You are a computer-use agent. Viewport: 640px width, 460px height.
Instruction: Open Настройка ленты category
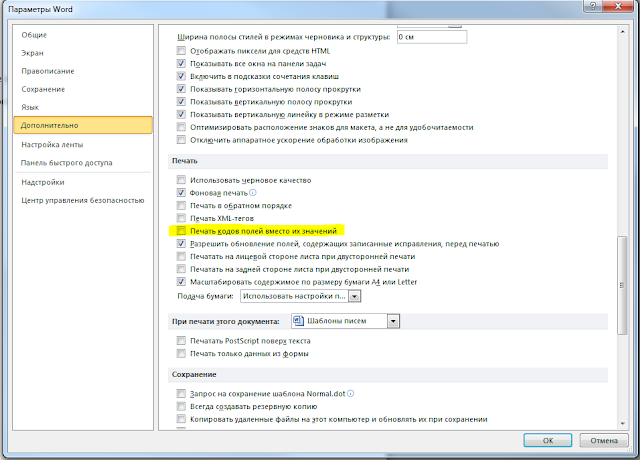click(83, 144)
